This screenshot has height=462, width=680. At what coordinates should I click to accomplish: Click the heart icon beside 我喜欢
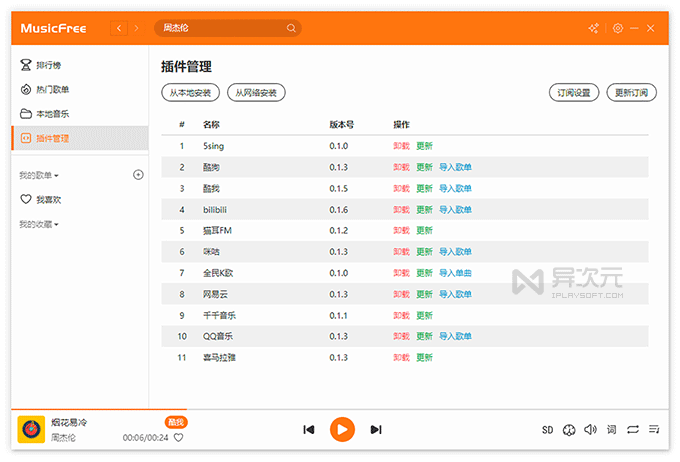pos(26,199)
